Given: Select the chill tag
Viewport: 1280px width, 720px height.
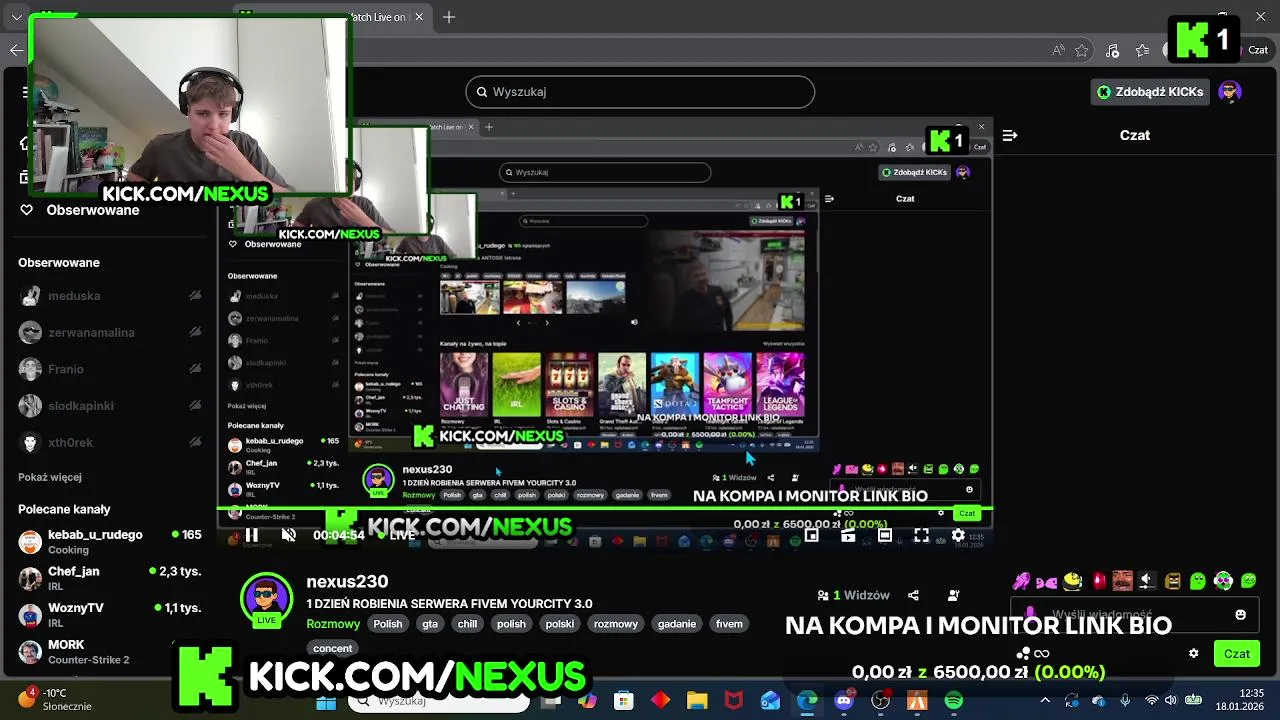Looking at the screenshot, I should [x=467, y=624].
